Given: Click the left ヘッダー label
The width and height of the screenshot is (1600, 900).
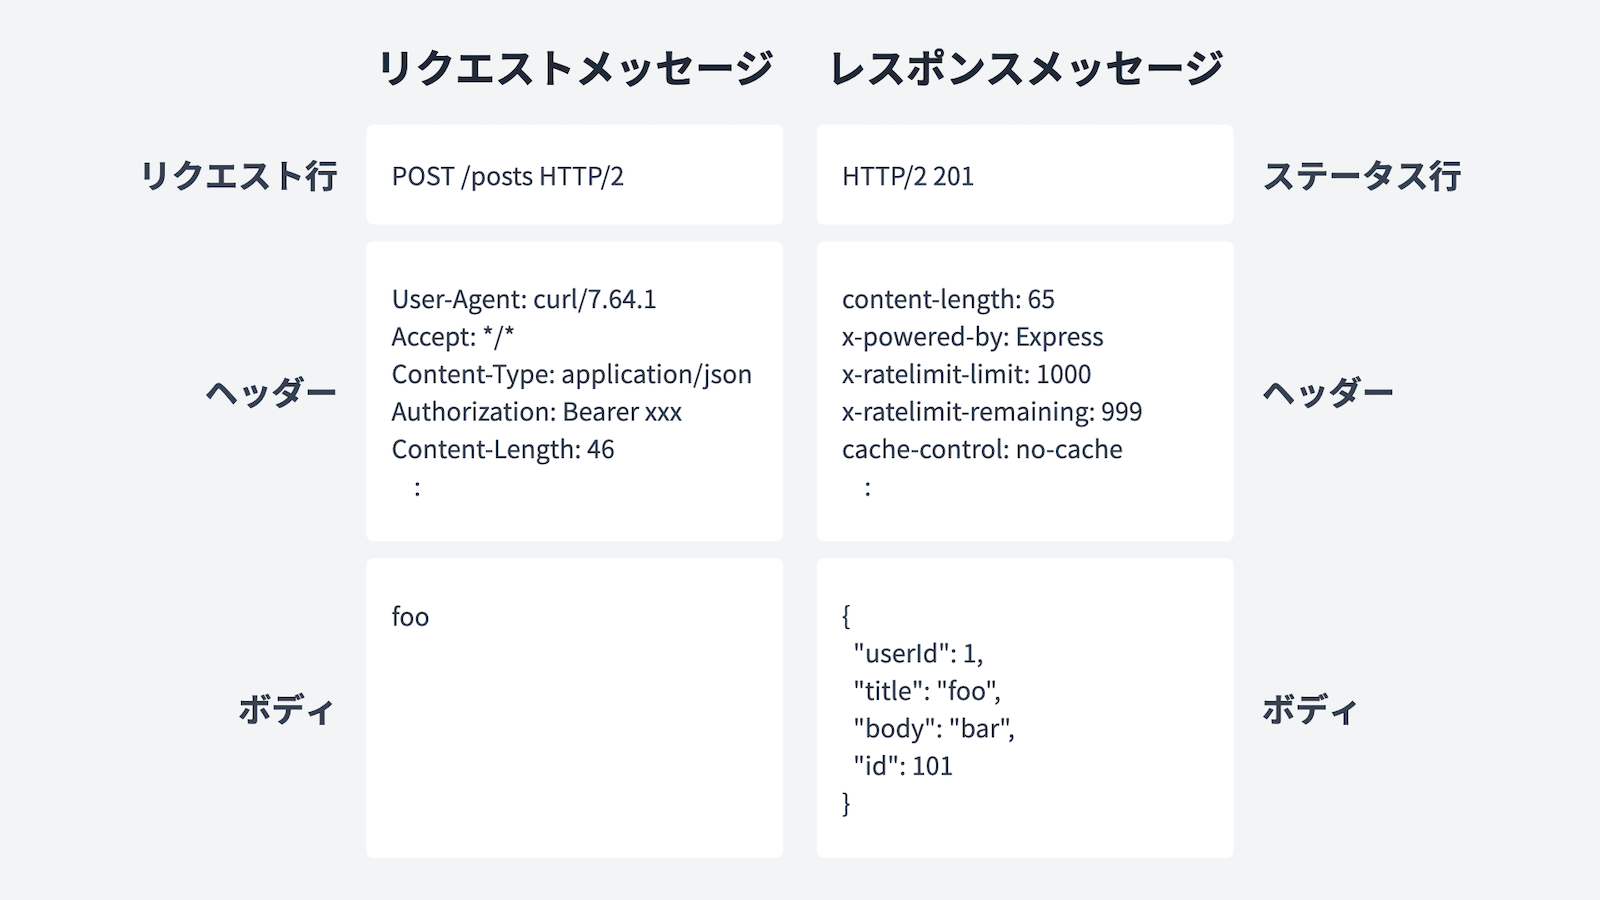Looking at the screenshot, I should pyautogui.click(x=272, y=393).
